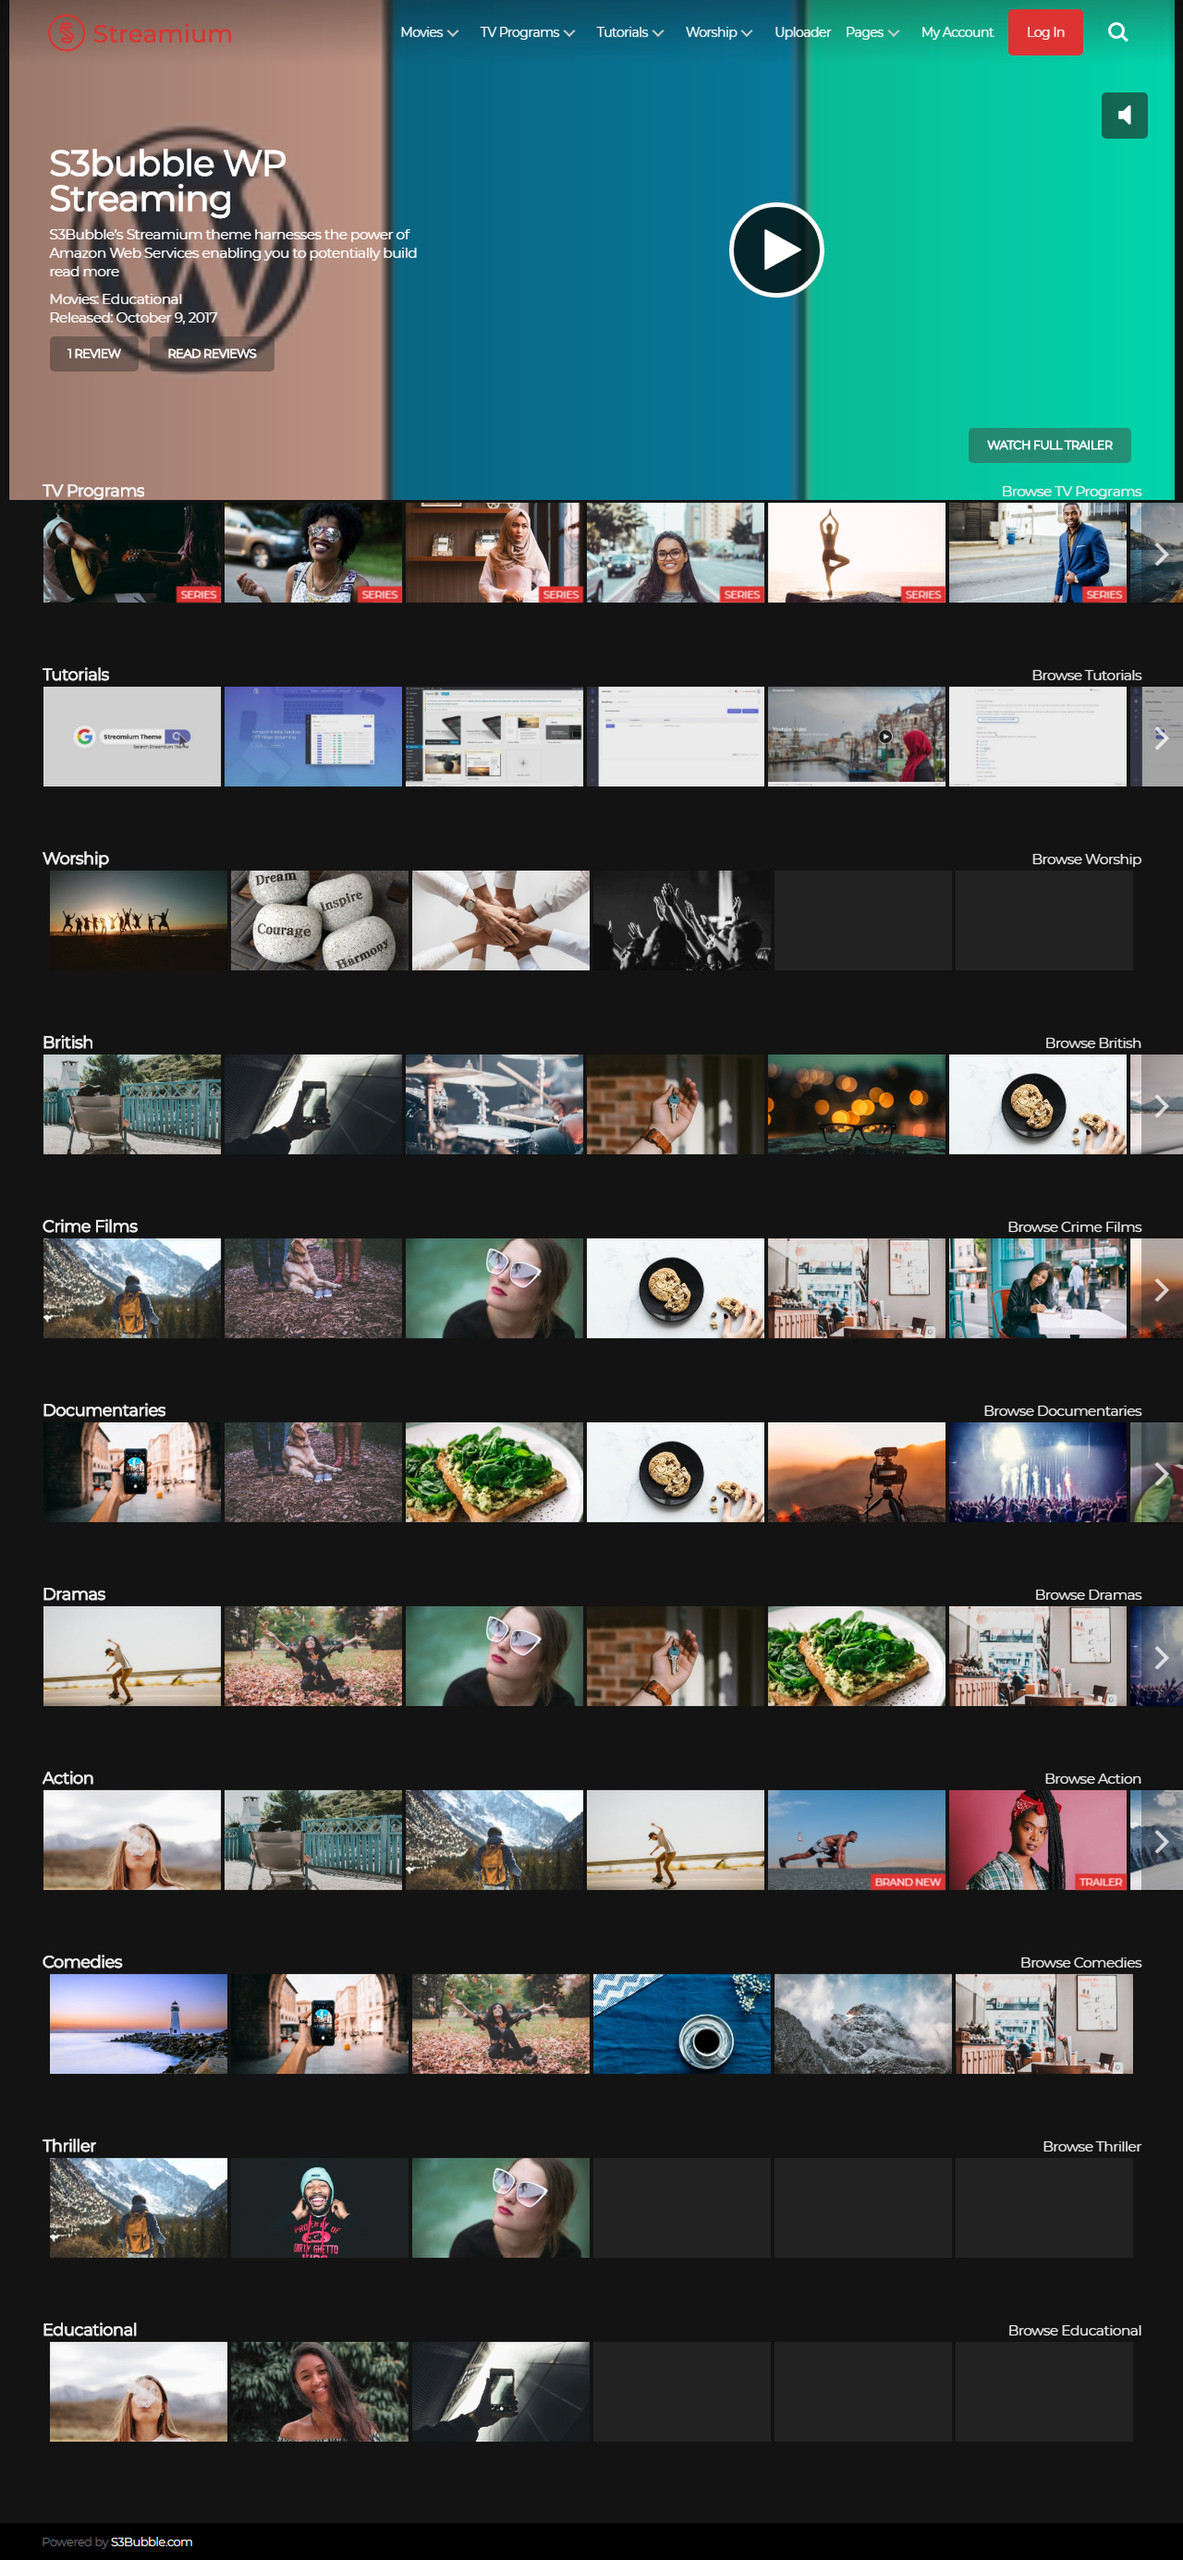Go to the Uploader page
The image size is (1183, 2560).
802,32
